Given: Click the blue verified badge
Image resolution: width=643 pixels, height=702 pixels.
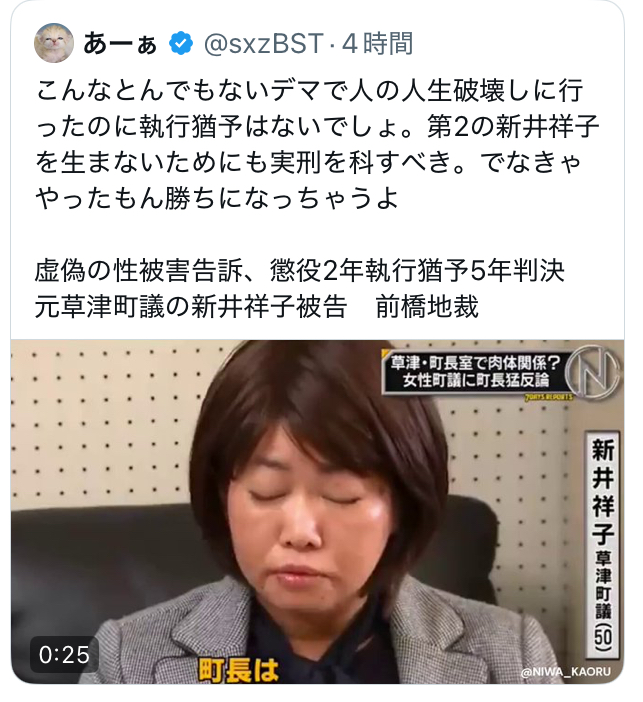Looking at the screenshot, I should (181, 43).
